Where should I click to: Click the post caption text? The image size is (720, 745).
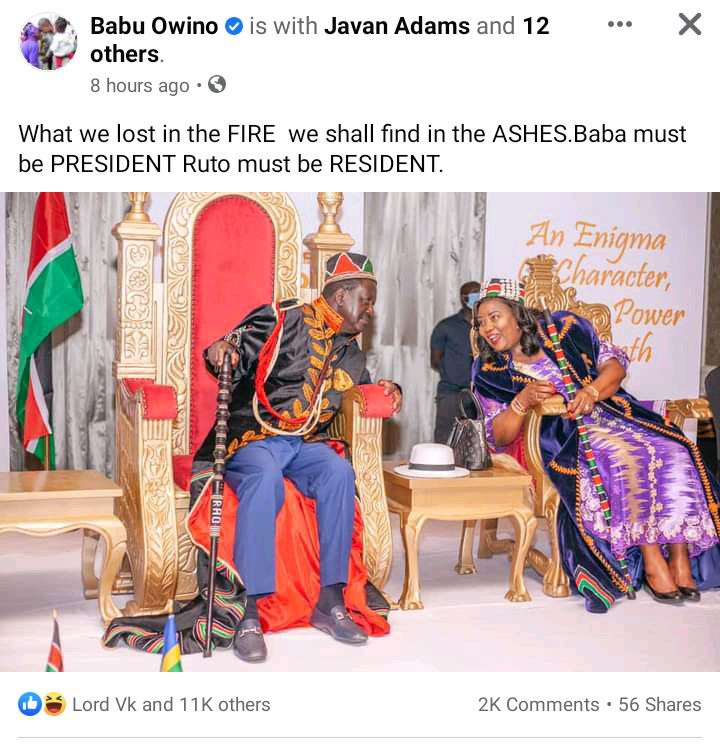tap(352, 149)
